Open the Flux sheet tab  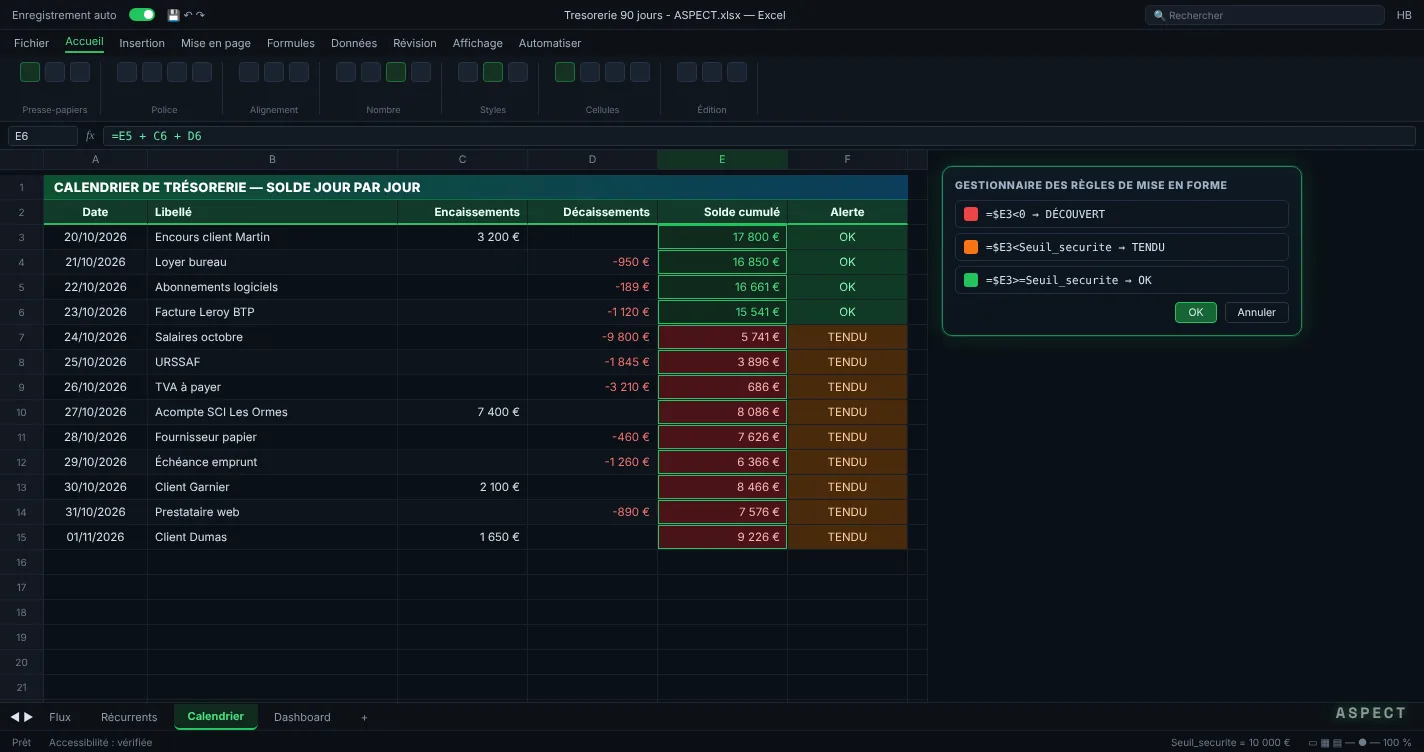pos(60,717)
